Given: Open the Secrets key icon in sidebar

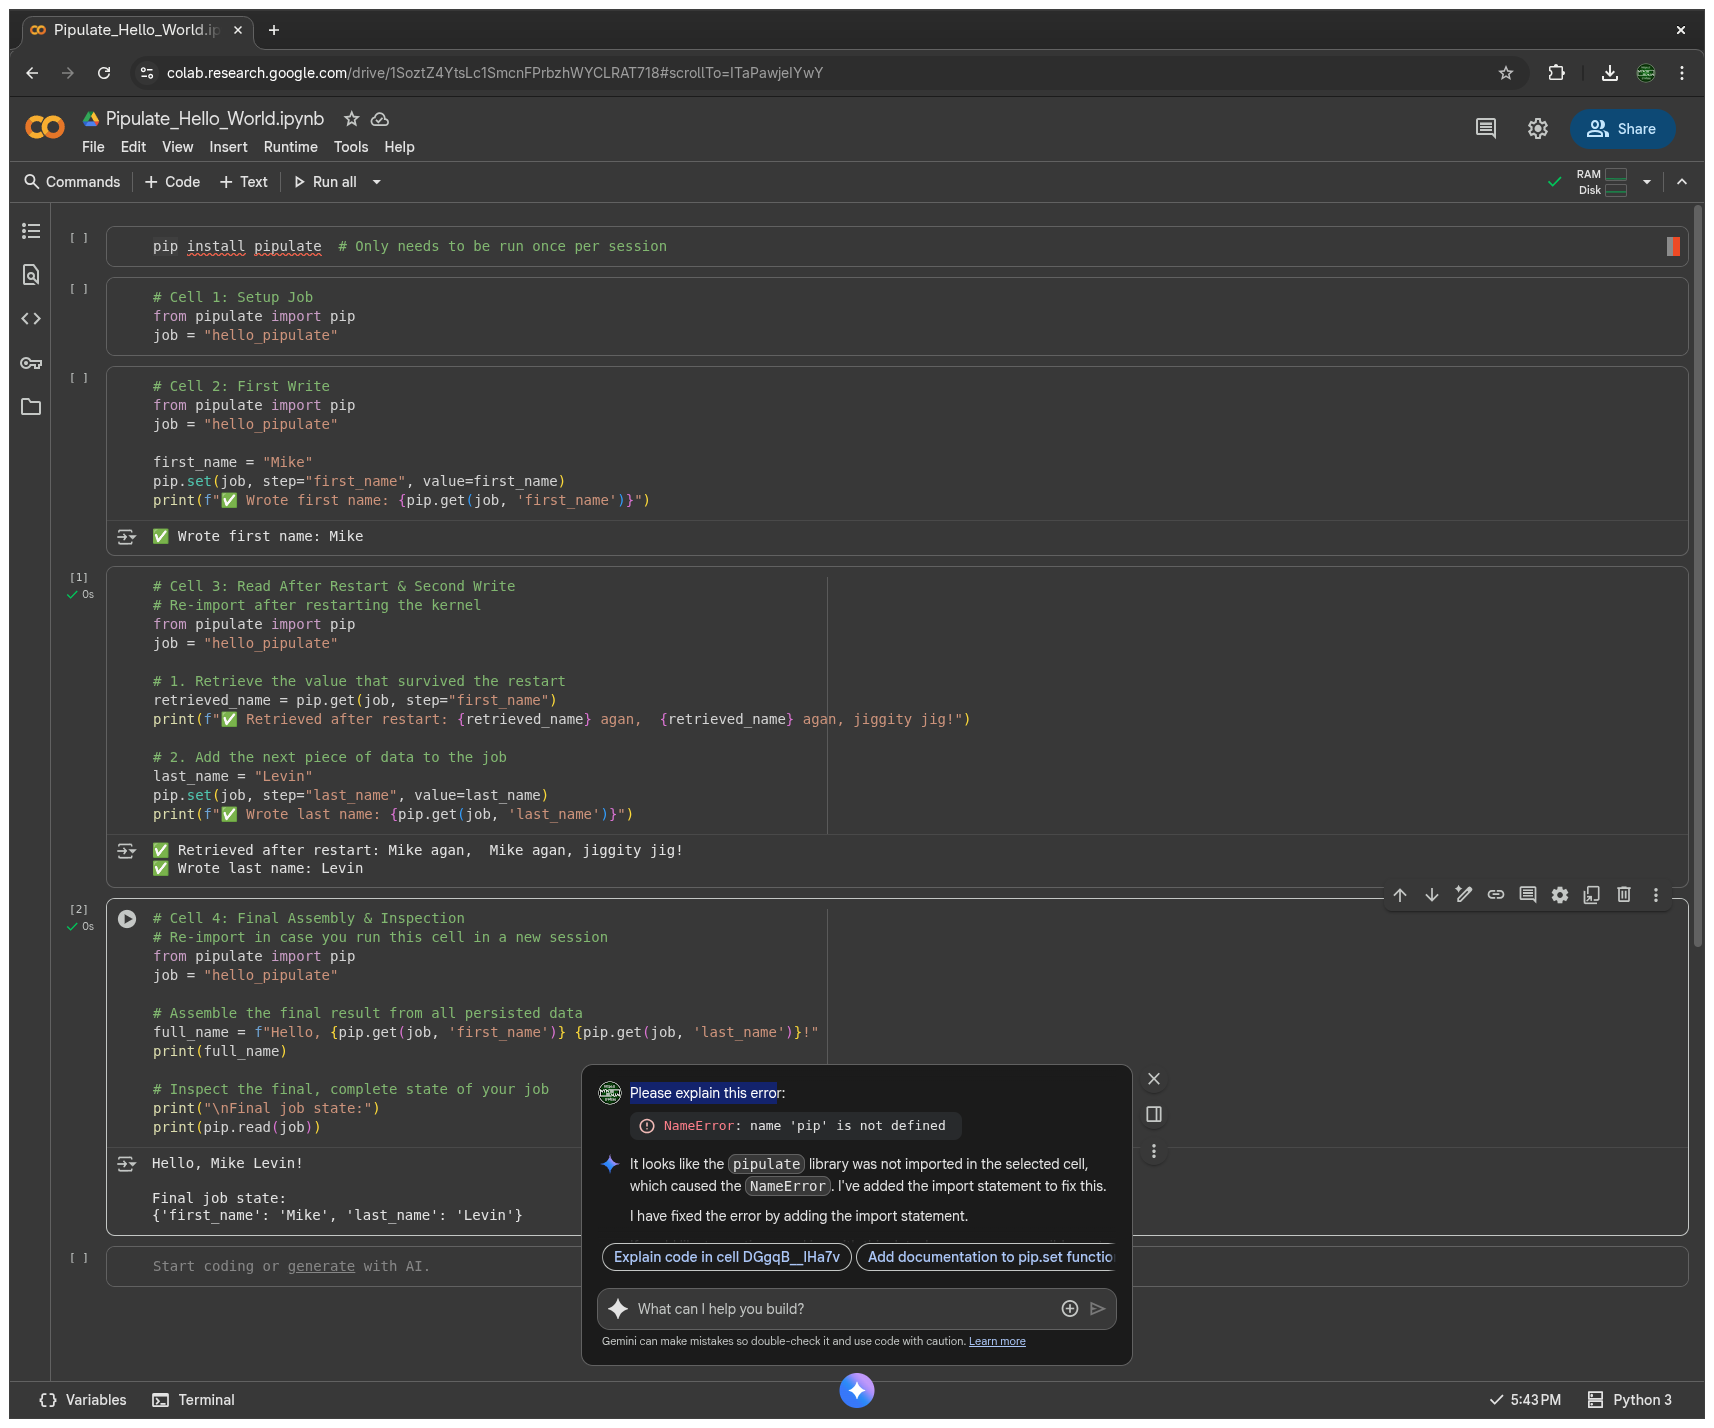Looking at the screenshot, I should (x=31, y=363).
